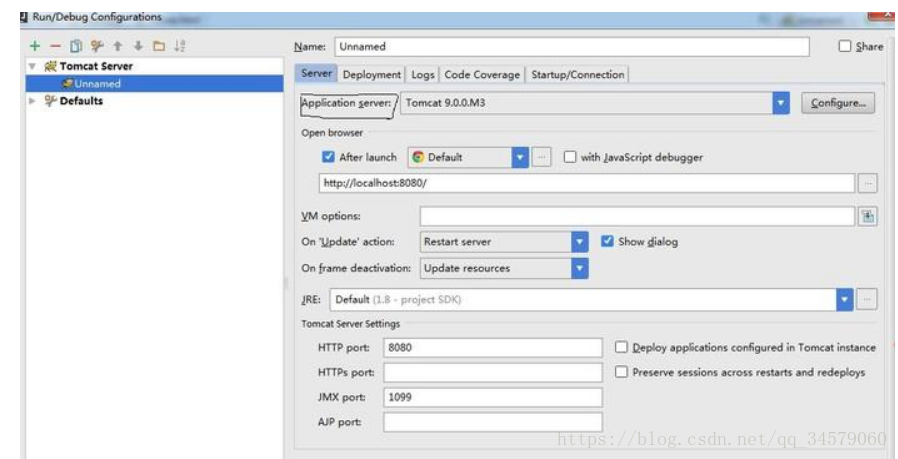Viewport: 898px width, 459px height.
Task: Switch to the Code Coverage tab
Action: click(482, 74)
